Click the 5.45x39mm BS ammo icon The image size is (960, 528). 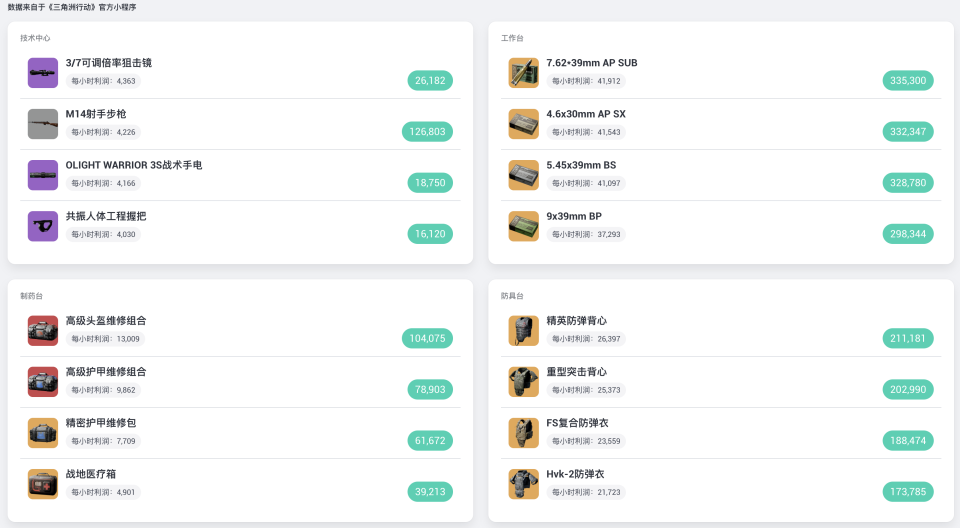coord(524,175)
